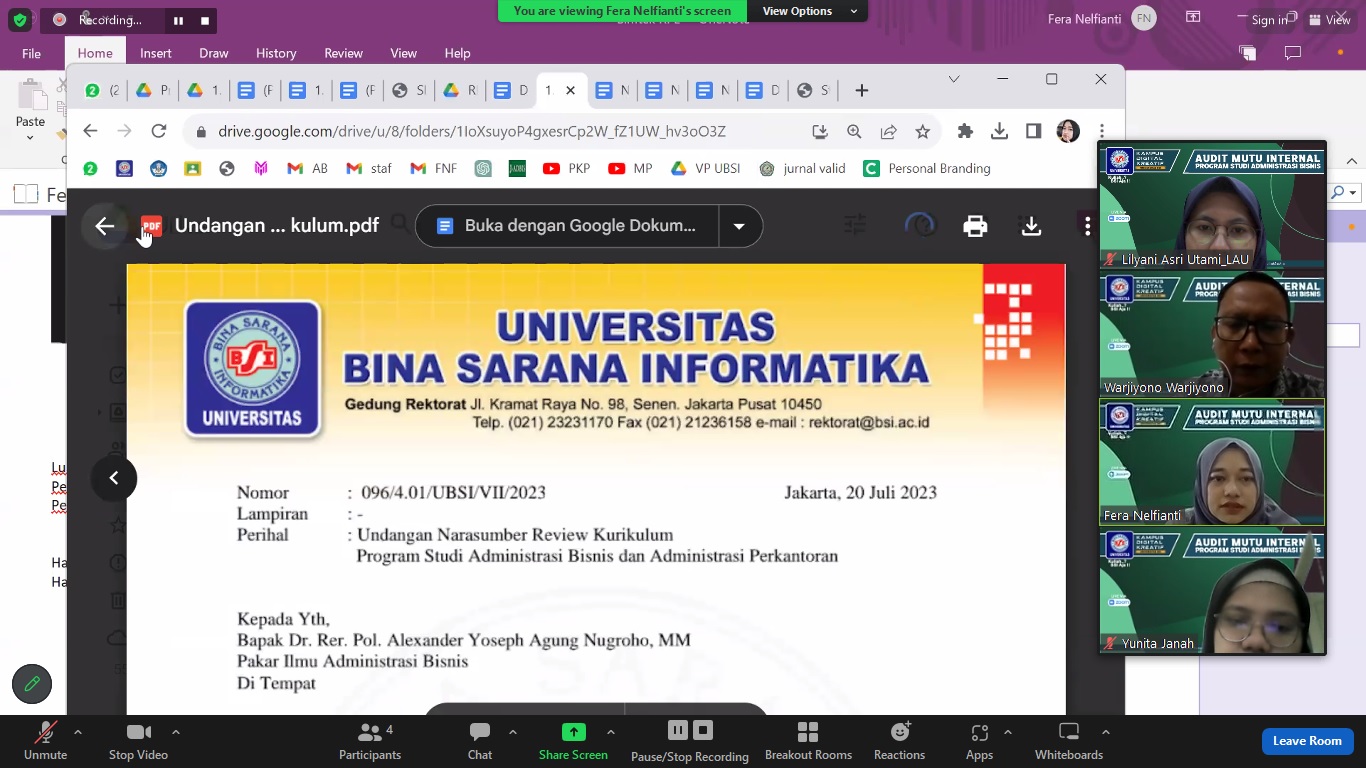Expand the arrow beside Whiteboards
The image size is (1366, 768).
click(x=1105, y=731)
